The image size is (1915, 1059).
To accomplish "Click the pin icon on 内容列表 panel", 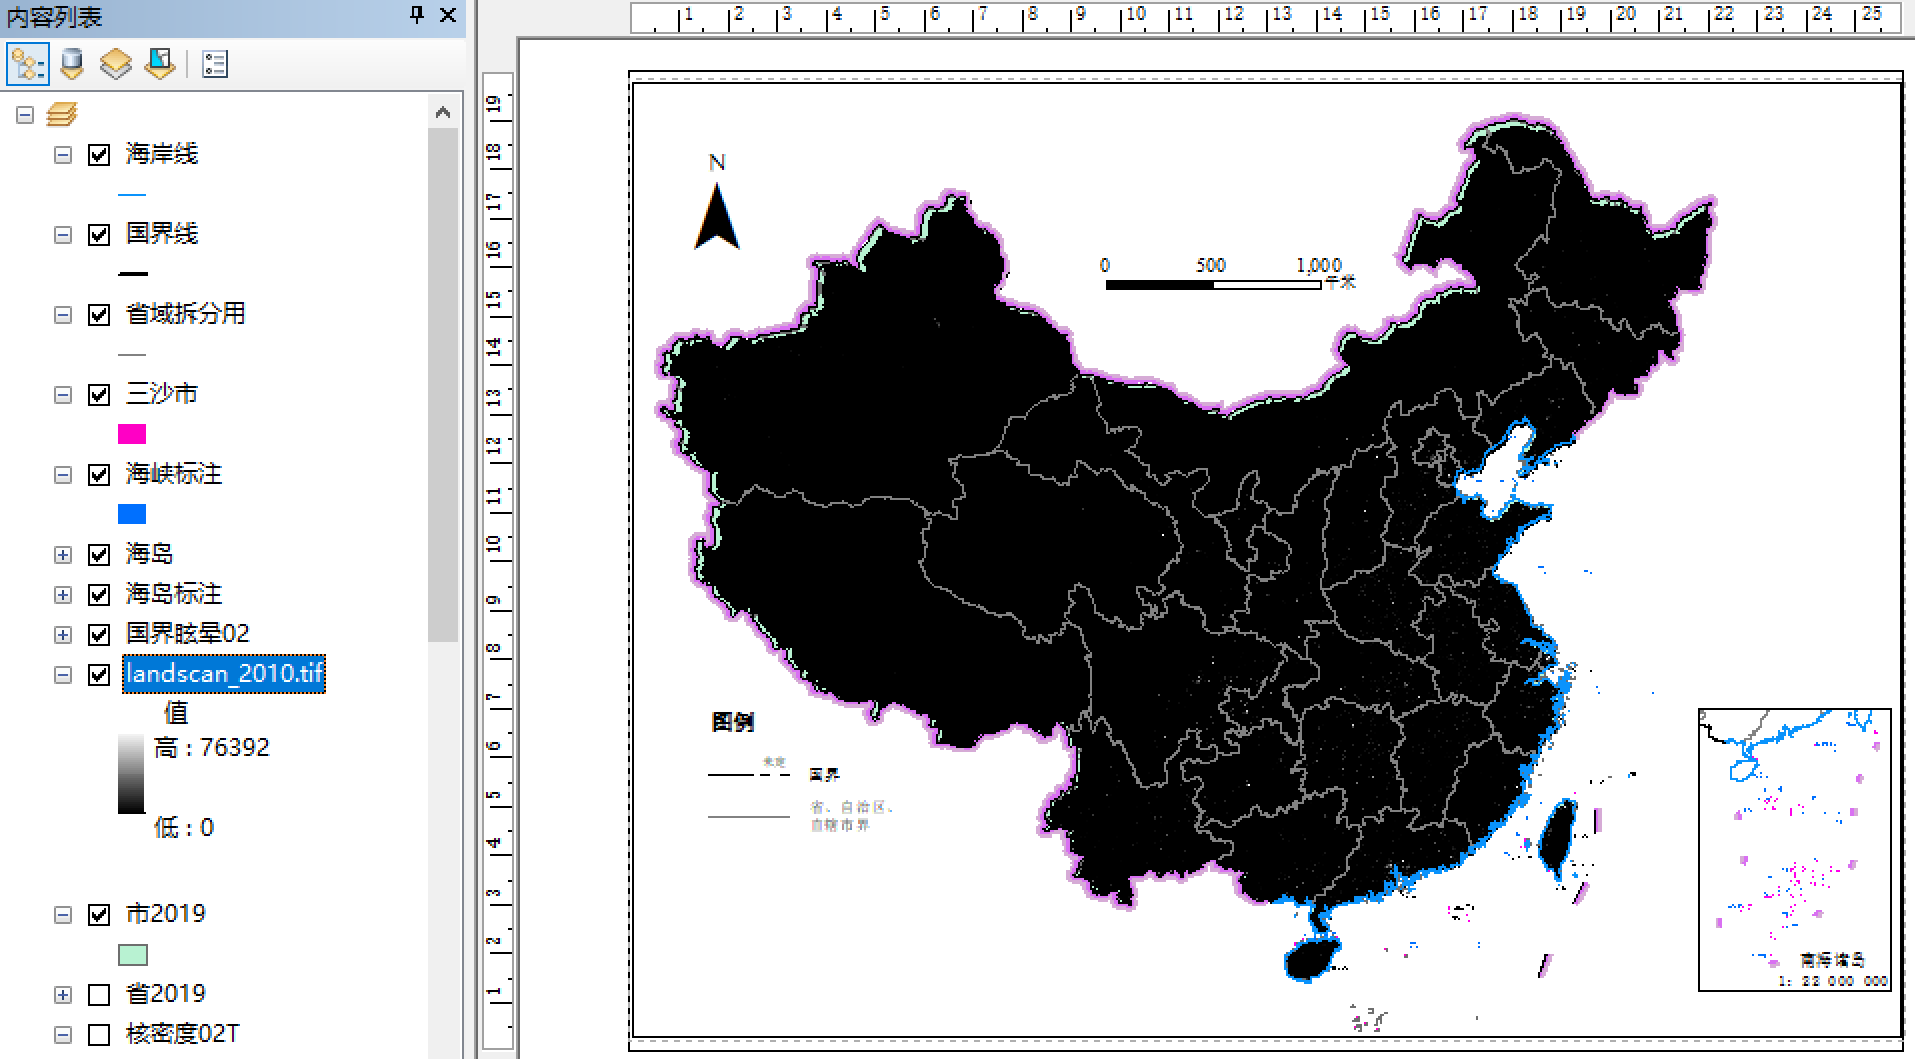I will [x=416, y=17].
